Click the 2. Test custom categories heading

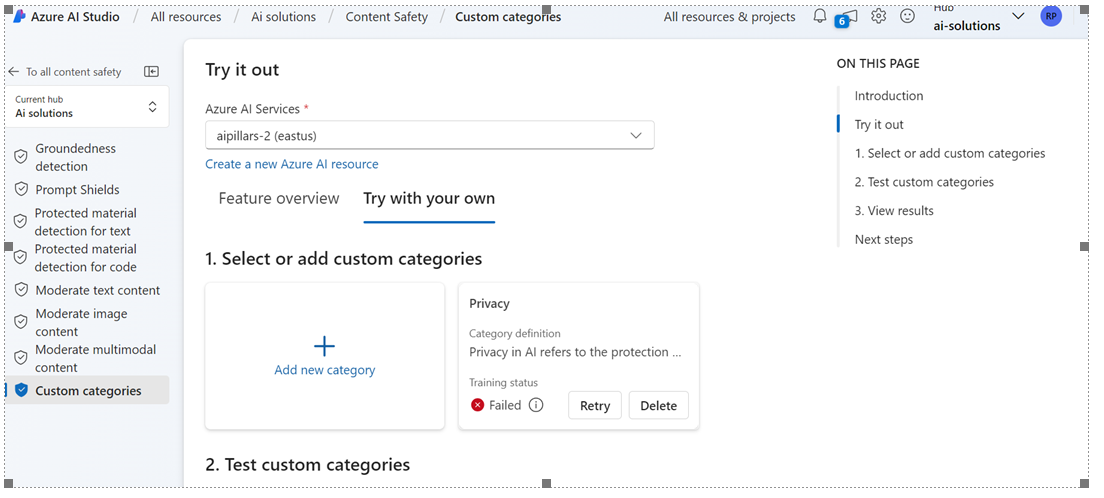click(x=308, y=465)
